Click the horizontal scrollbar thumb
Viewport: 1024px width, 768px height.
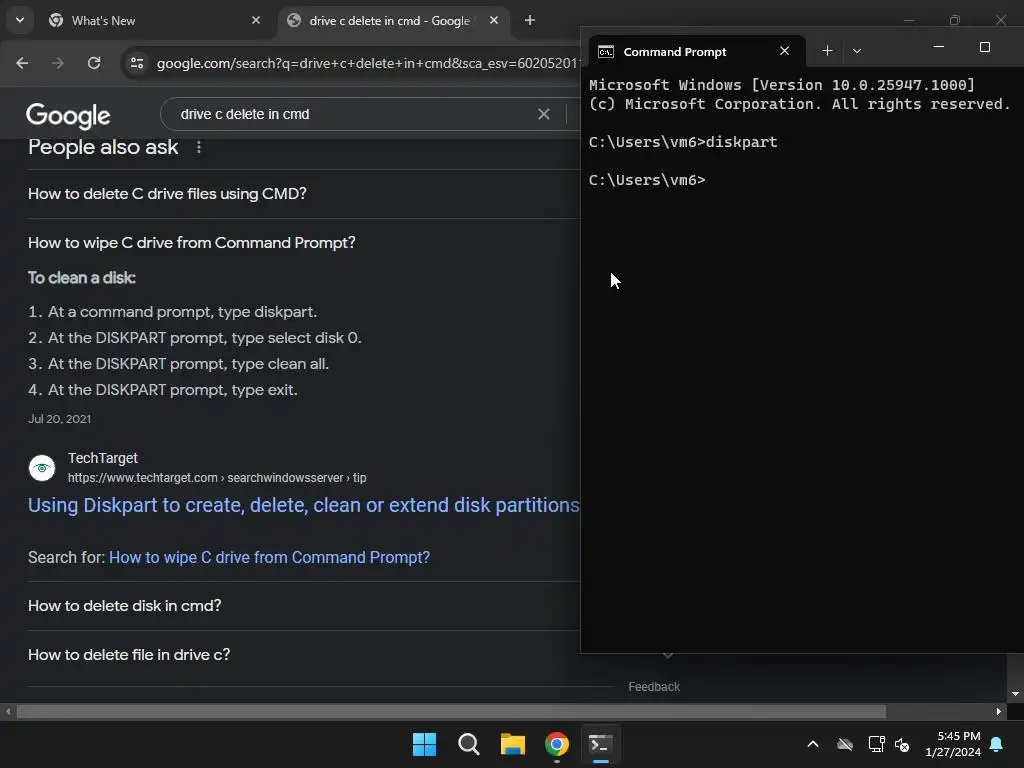[x=451, y=711]
